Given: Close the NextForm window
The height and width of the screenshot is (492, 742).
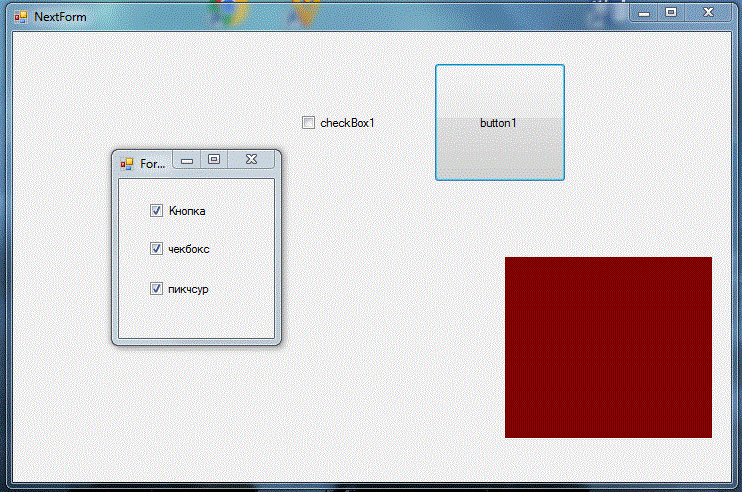Looking at the screenshot, I should click(708, 13).
